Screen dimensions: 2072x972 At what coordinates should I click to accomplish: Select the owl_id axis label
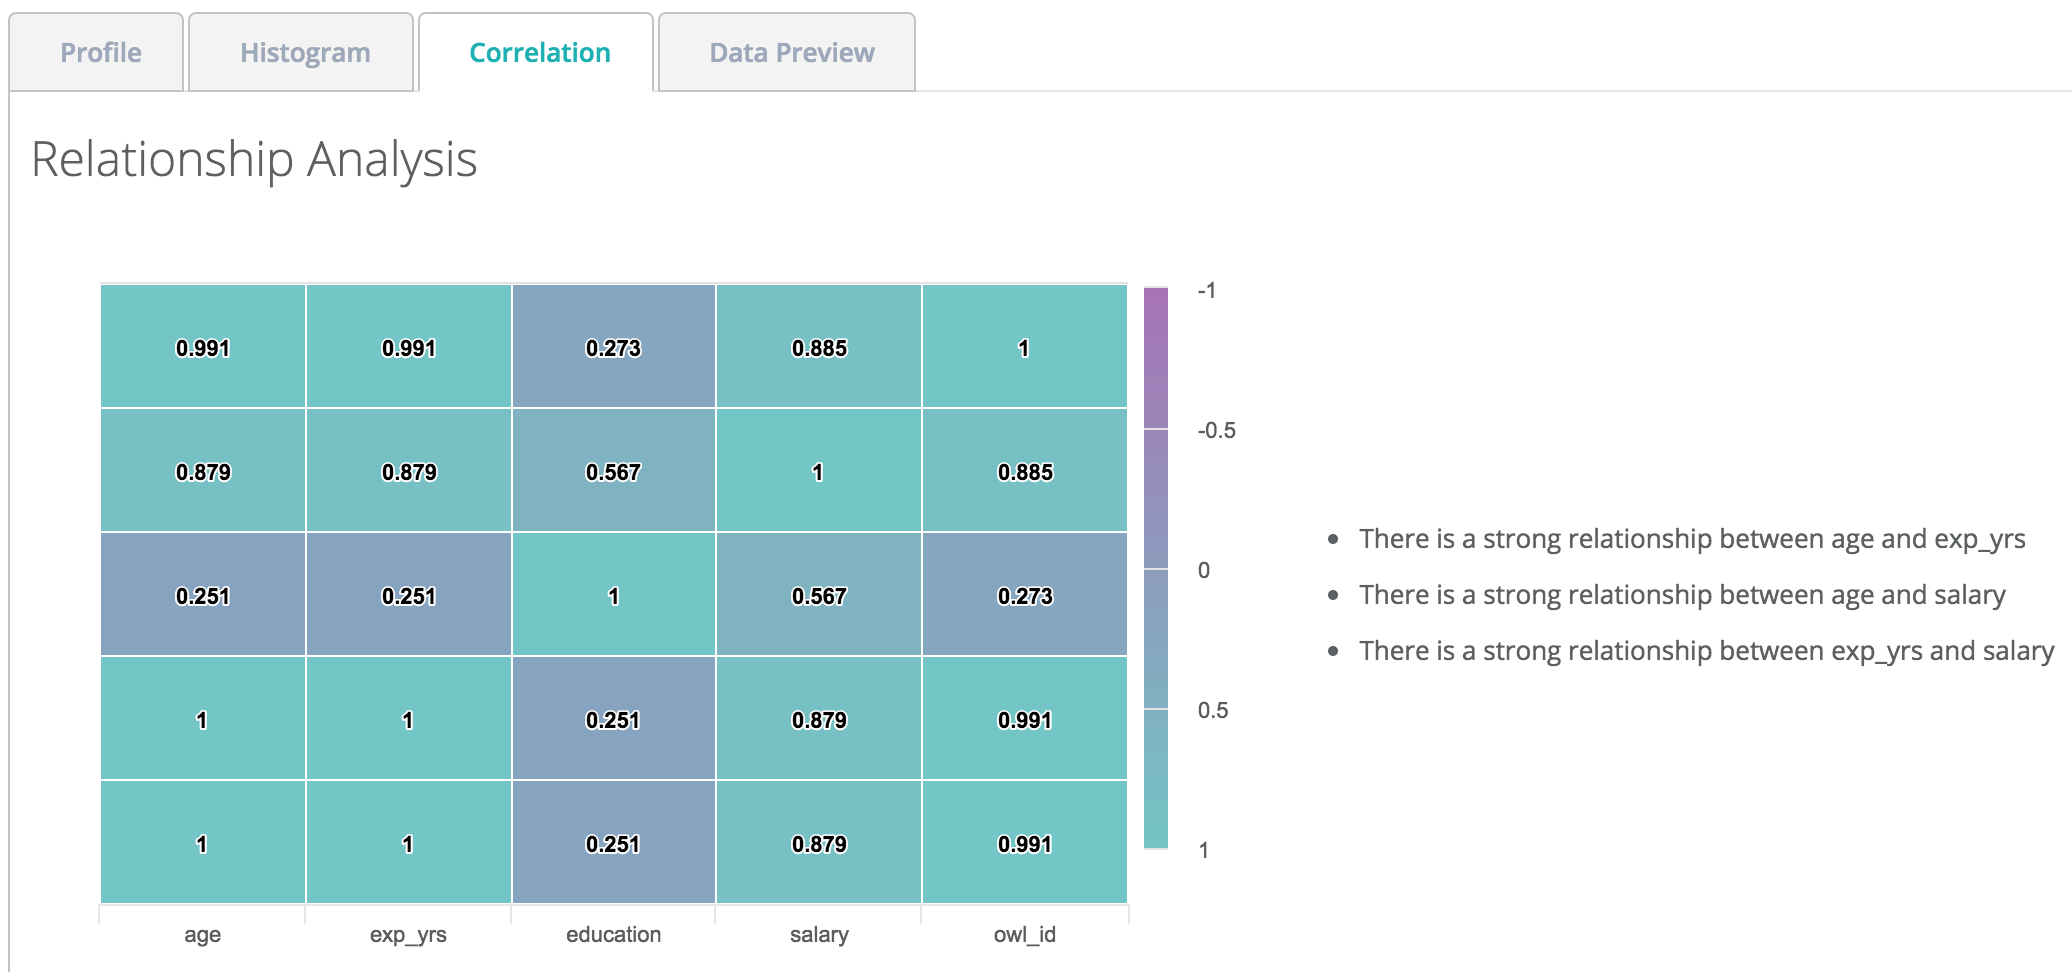[1025, 935]
